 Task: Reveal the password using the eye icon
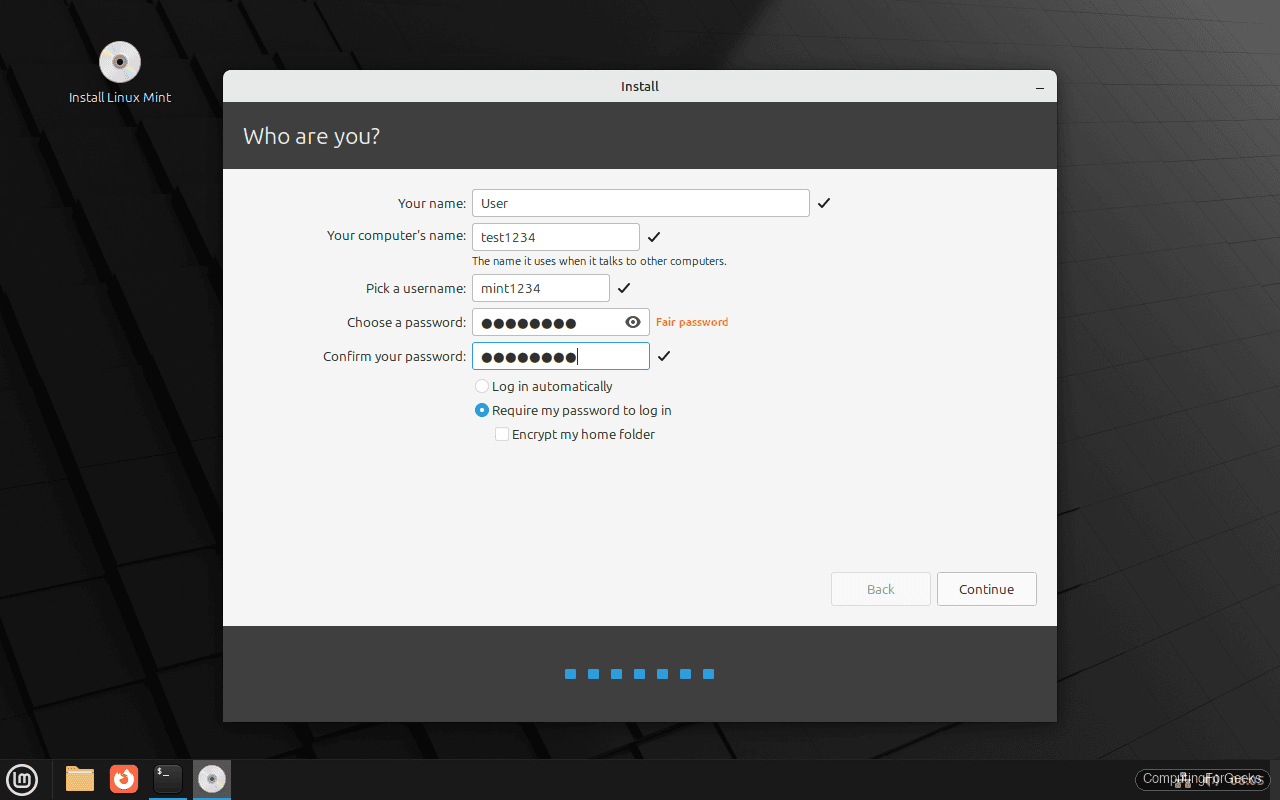(x=633, y=322)
